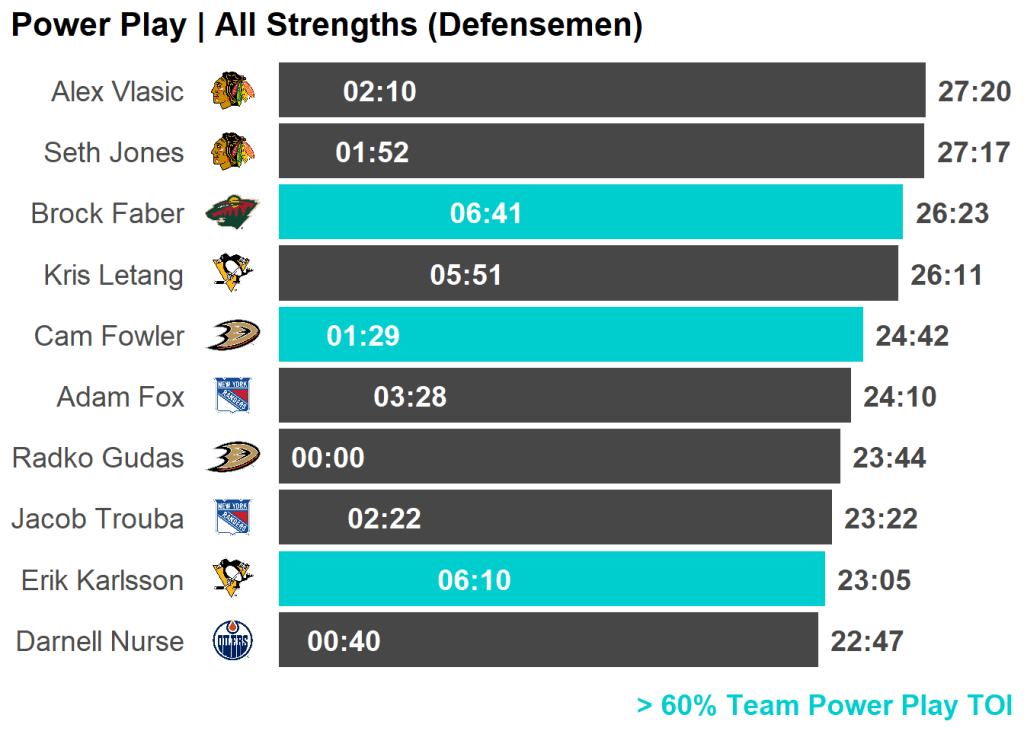1024x731 pixels.
Task: Click the Rangers logo beside Adam Fox
Action: coord(232,396)
